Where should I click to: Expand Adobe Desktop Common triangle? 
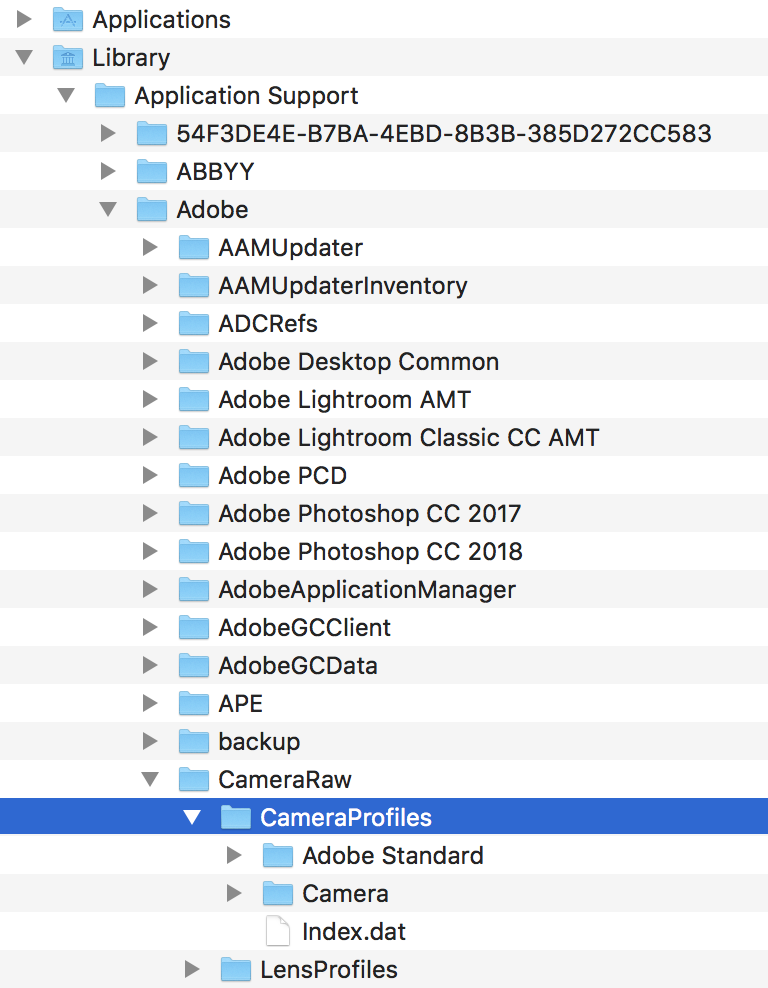click(150, 362)
